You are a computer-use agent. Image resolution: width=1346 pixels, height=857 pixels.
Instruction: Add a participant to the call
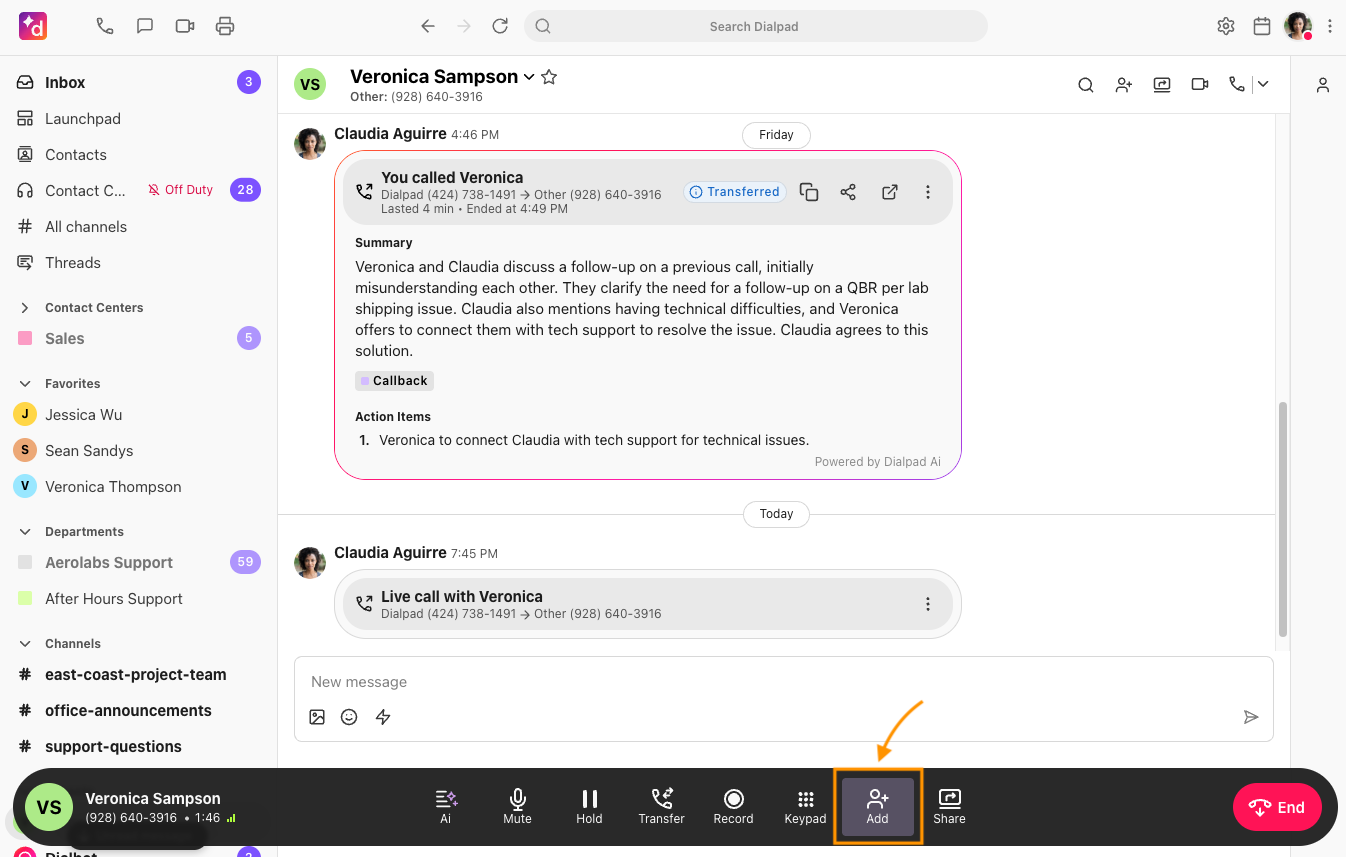pyautogui.click(x=877, y=807)
